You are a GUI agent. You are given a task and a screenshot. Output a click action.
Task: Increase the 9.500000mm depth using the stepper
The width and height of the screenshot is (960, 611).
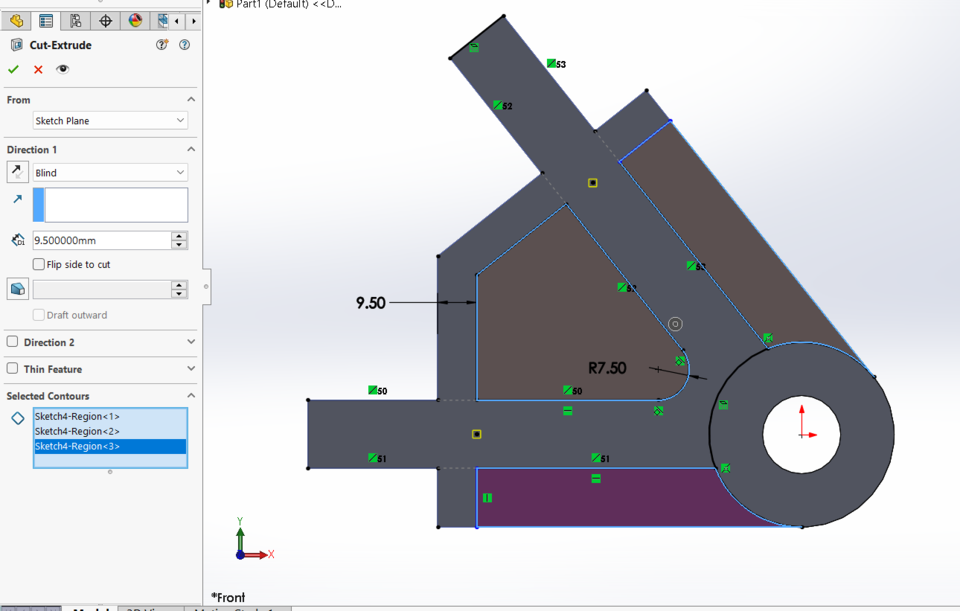point(179,235)
